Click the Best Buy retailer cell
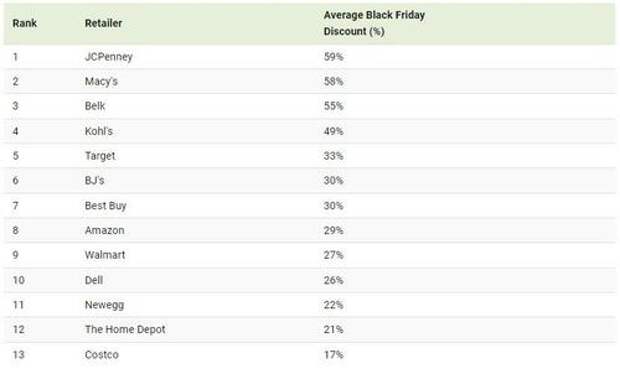Image resolution: width=620 pixels, height=374 pixels. point(106,206)
